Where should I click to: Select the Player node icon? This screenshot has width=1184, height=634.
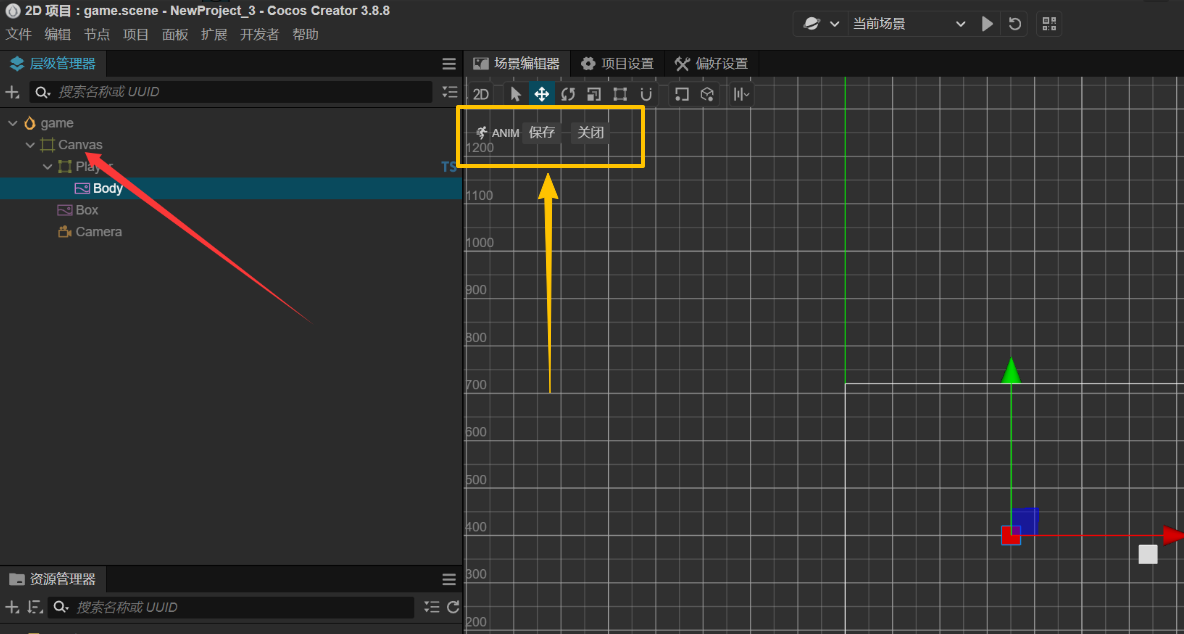click(x=65, y=167)
